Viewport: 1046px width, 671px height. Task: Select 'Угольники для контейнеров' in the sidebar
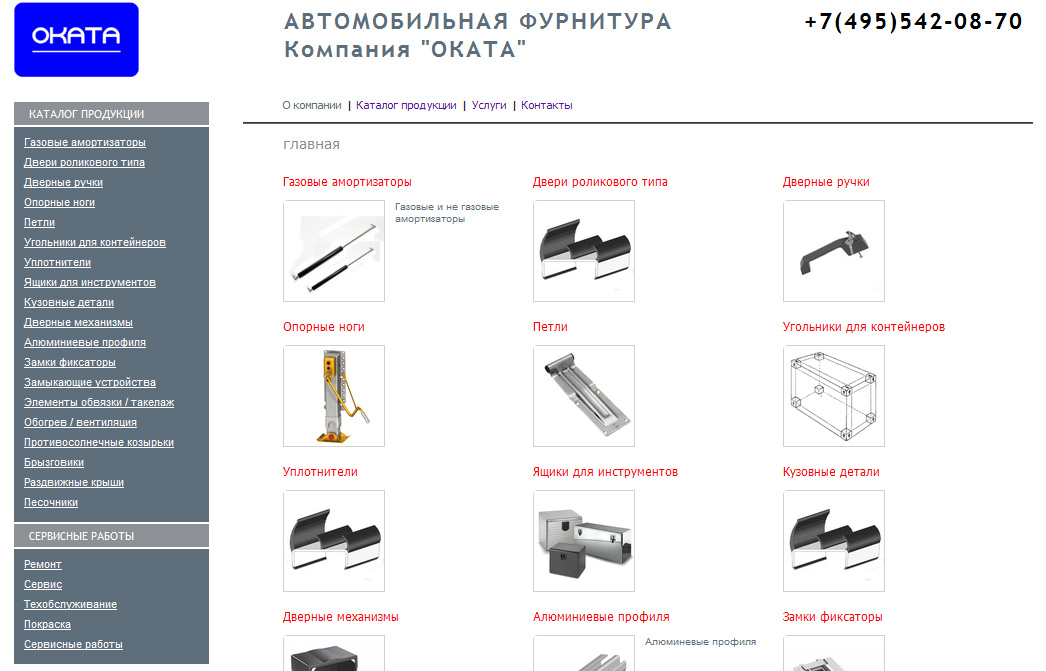pyautogui.click(x=95, y=242)
